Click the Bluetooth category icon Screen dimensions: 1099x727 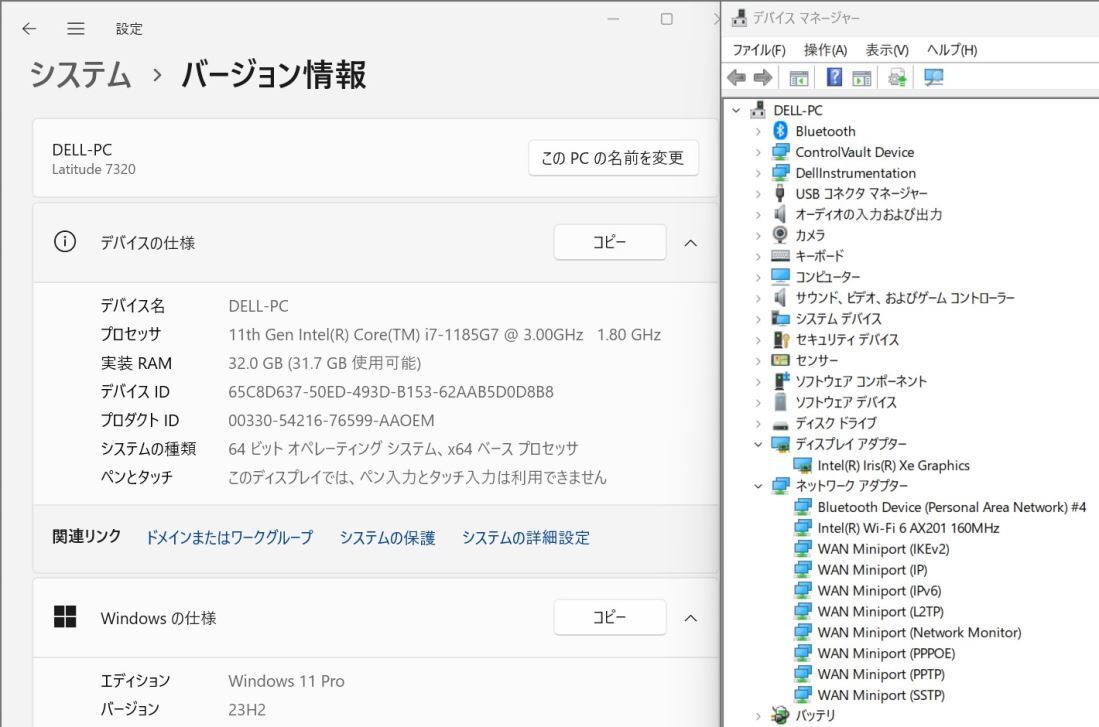tap(781, 131)
